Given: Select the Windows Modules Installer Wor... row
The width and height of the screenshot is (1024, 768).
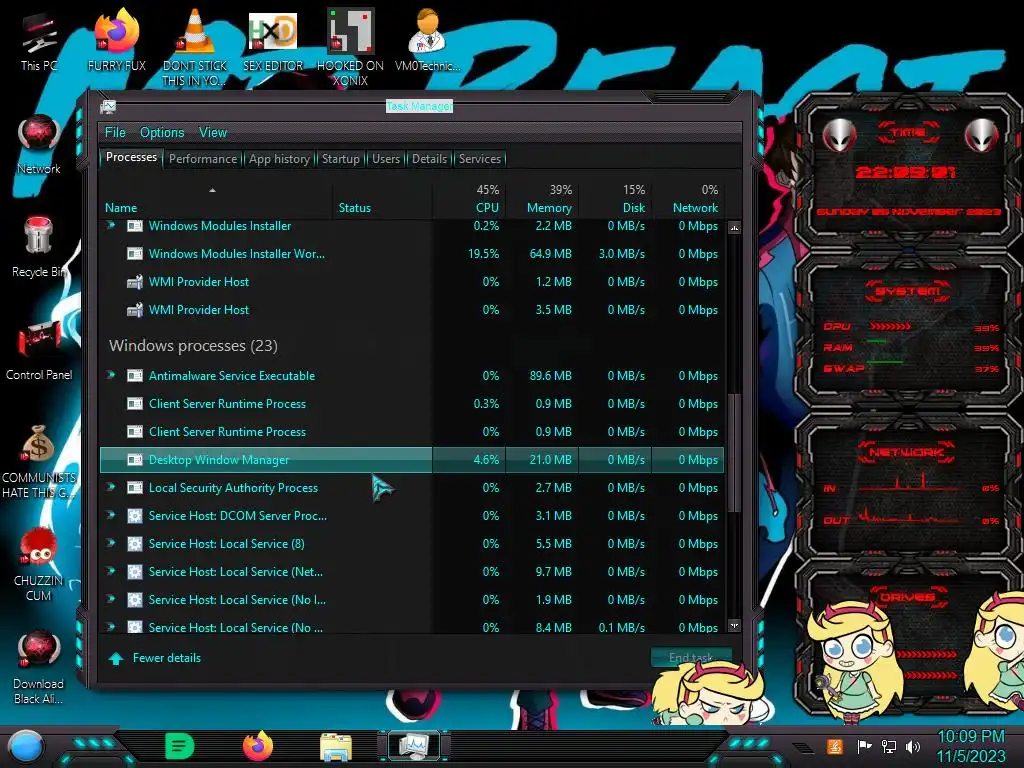Looking at the screenshot, I should (x=412, y=254).
